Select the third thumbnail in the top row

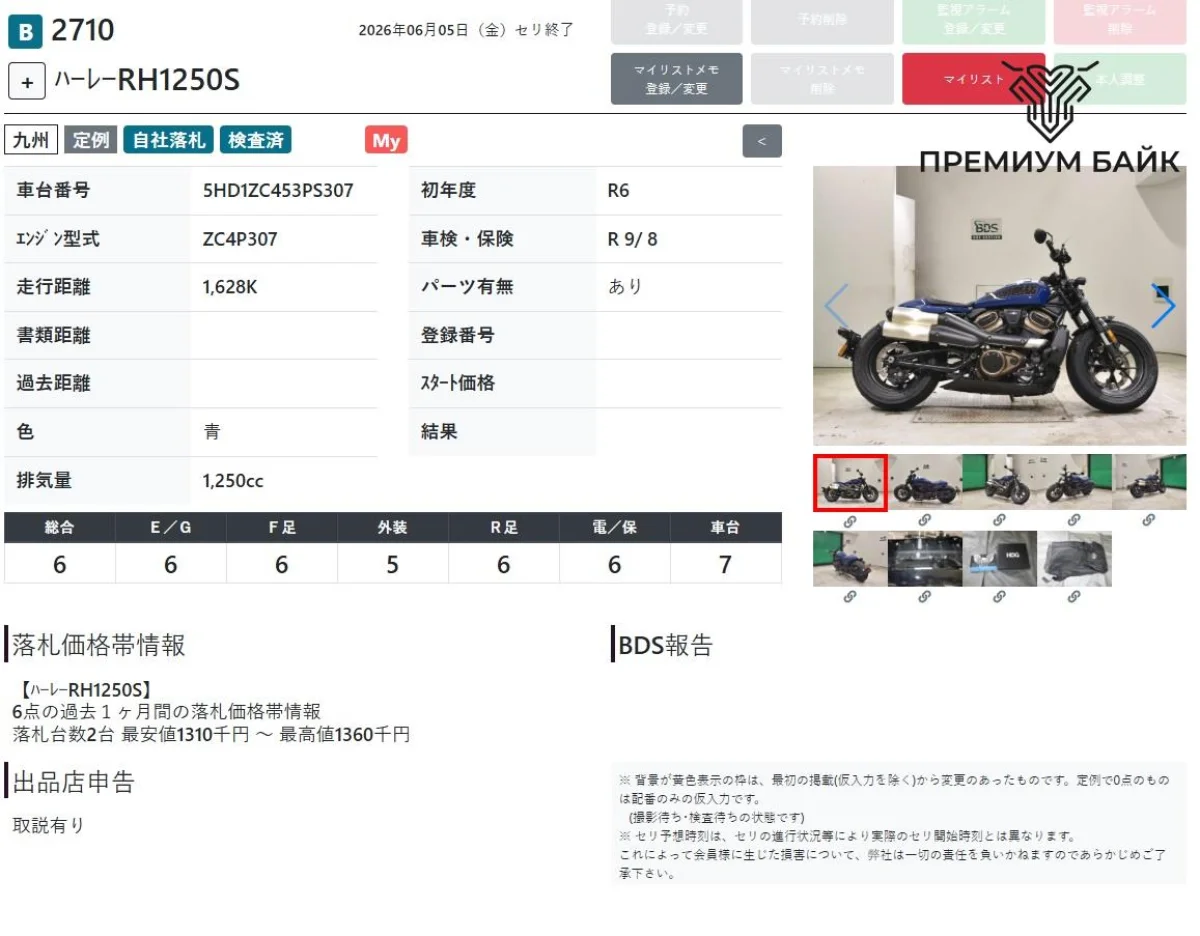click(x=1000, y=483)
